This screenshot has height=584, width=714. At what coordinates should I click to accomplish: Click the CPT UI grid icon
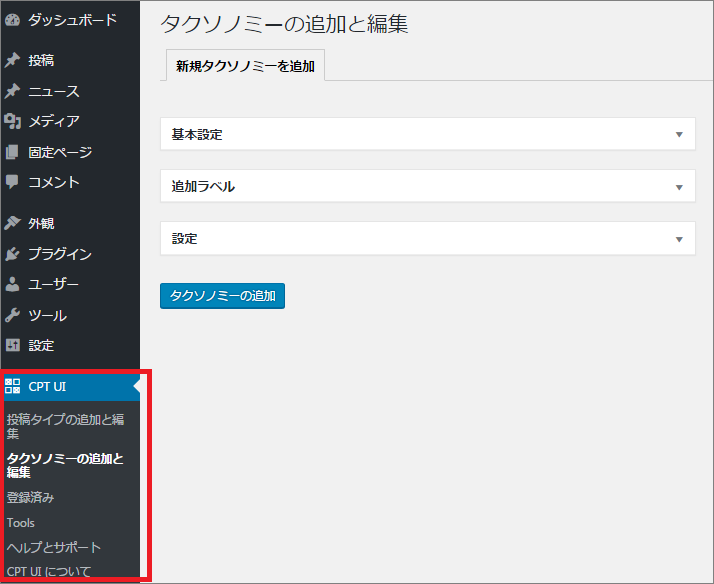pyautogui.click(x=12, y=386)
